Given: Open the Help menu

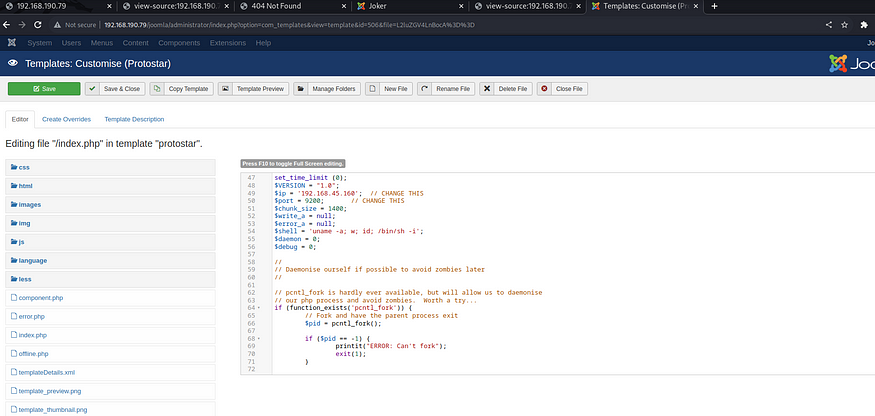Looking at the screenshot, I should pyautogui.click(x=263, y=43).
